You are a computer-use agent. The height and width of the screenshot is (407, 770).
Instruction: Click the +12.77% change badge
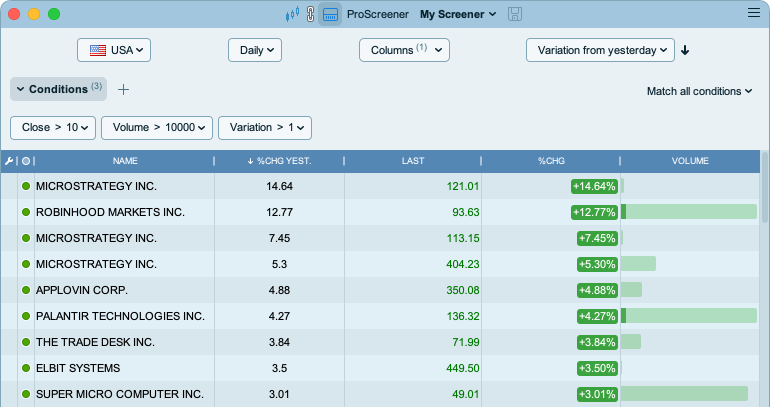pyautogui.click(x=594, y=212)
